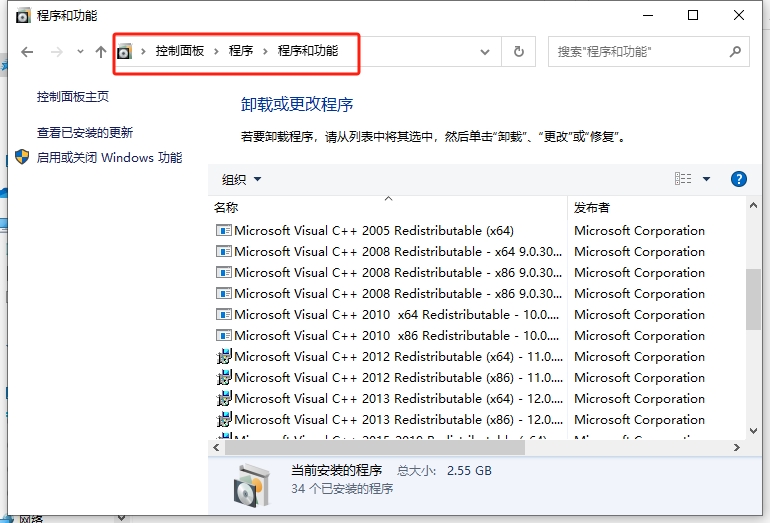Screen dimensions: 770x523
Task: Refresh the 程序和功能 list
Action: click(x=519, y=52)
